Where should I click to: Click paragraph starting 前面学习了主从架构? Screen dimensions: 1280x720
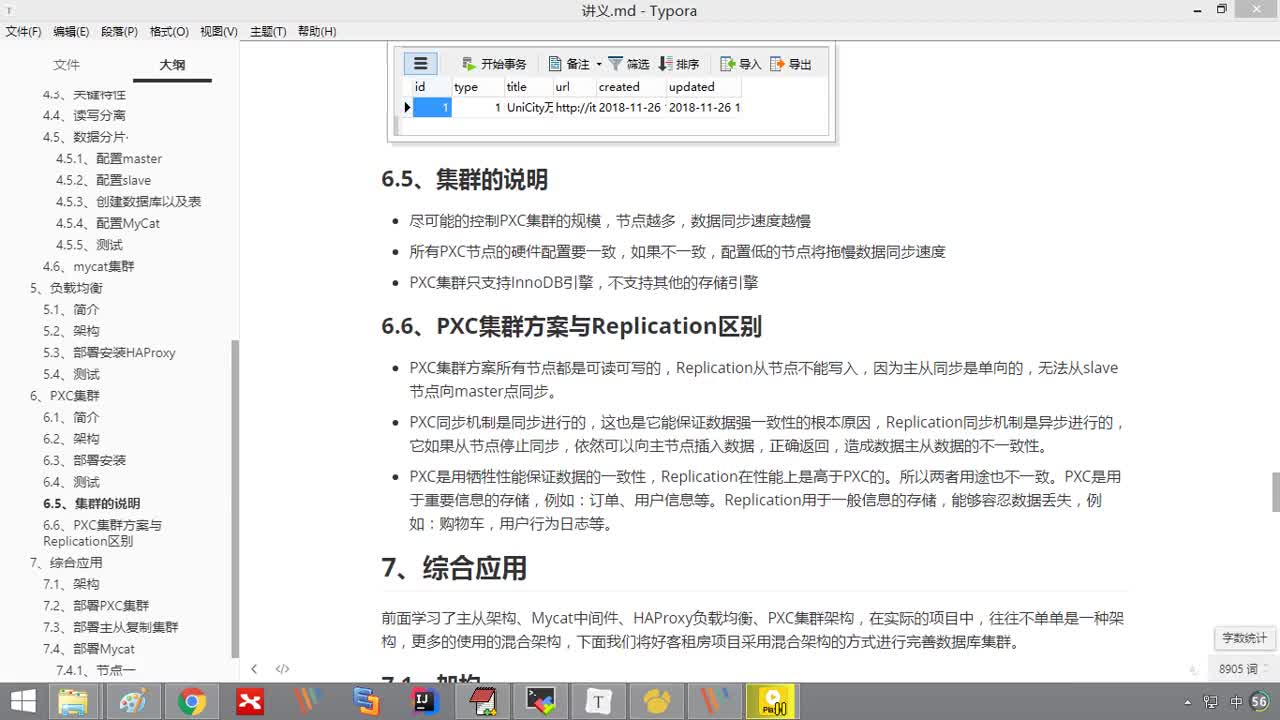tap(752, 630)
